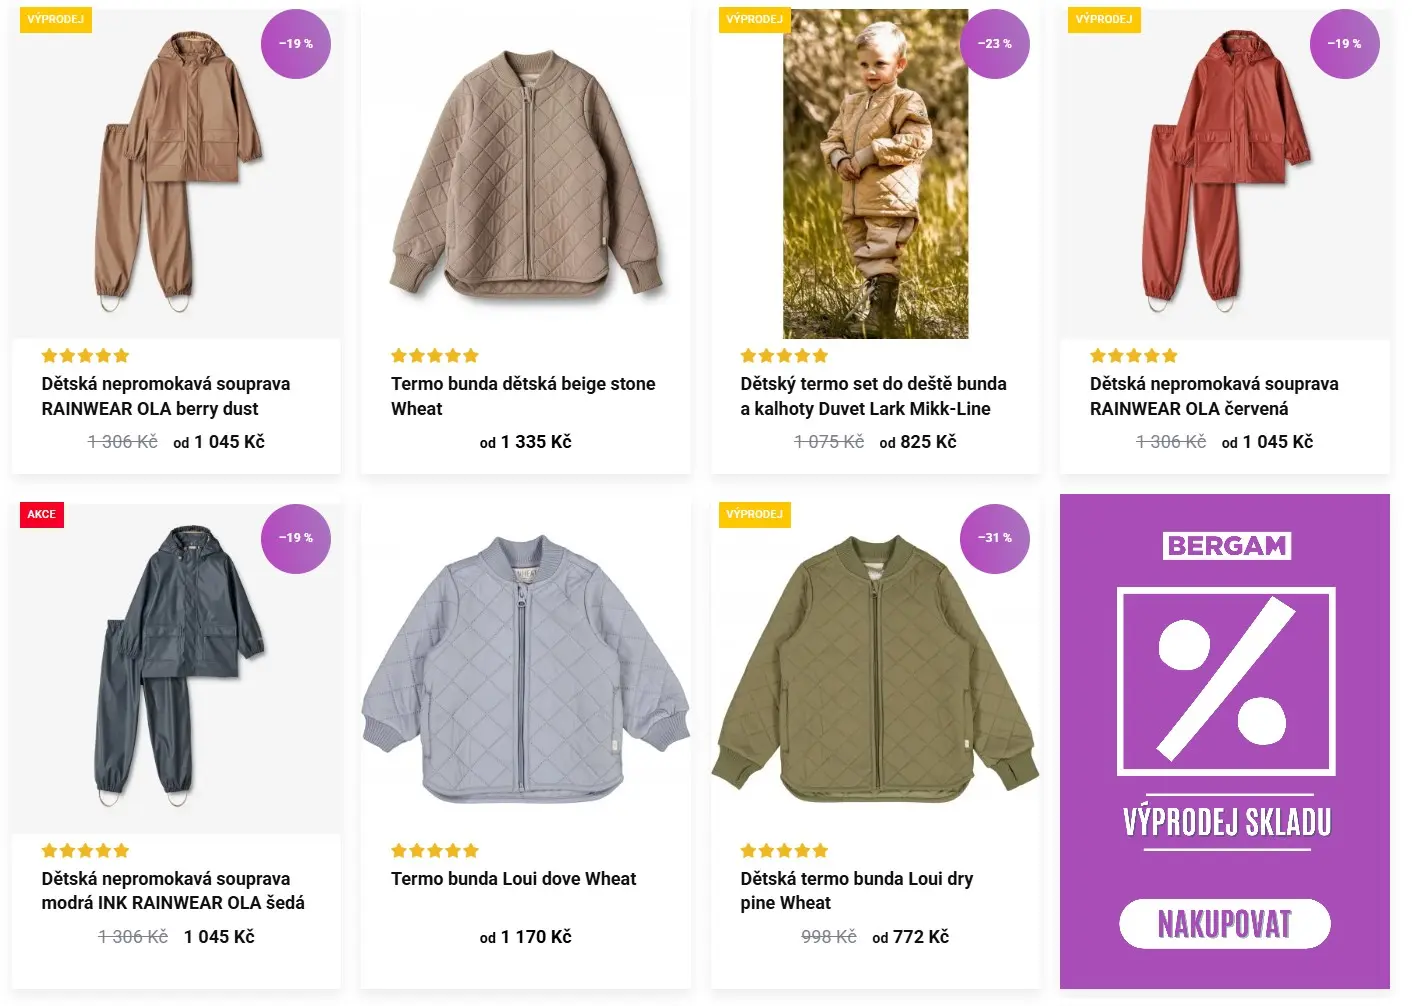Viewport: 1412px width, 1006px height.
Task: Open the BERGAM logo in sale banner
Action: coord(1227,546)
